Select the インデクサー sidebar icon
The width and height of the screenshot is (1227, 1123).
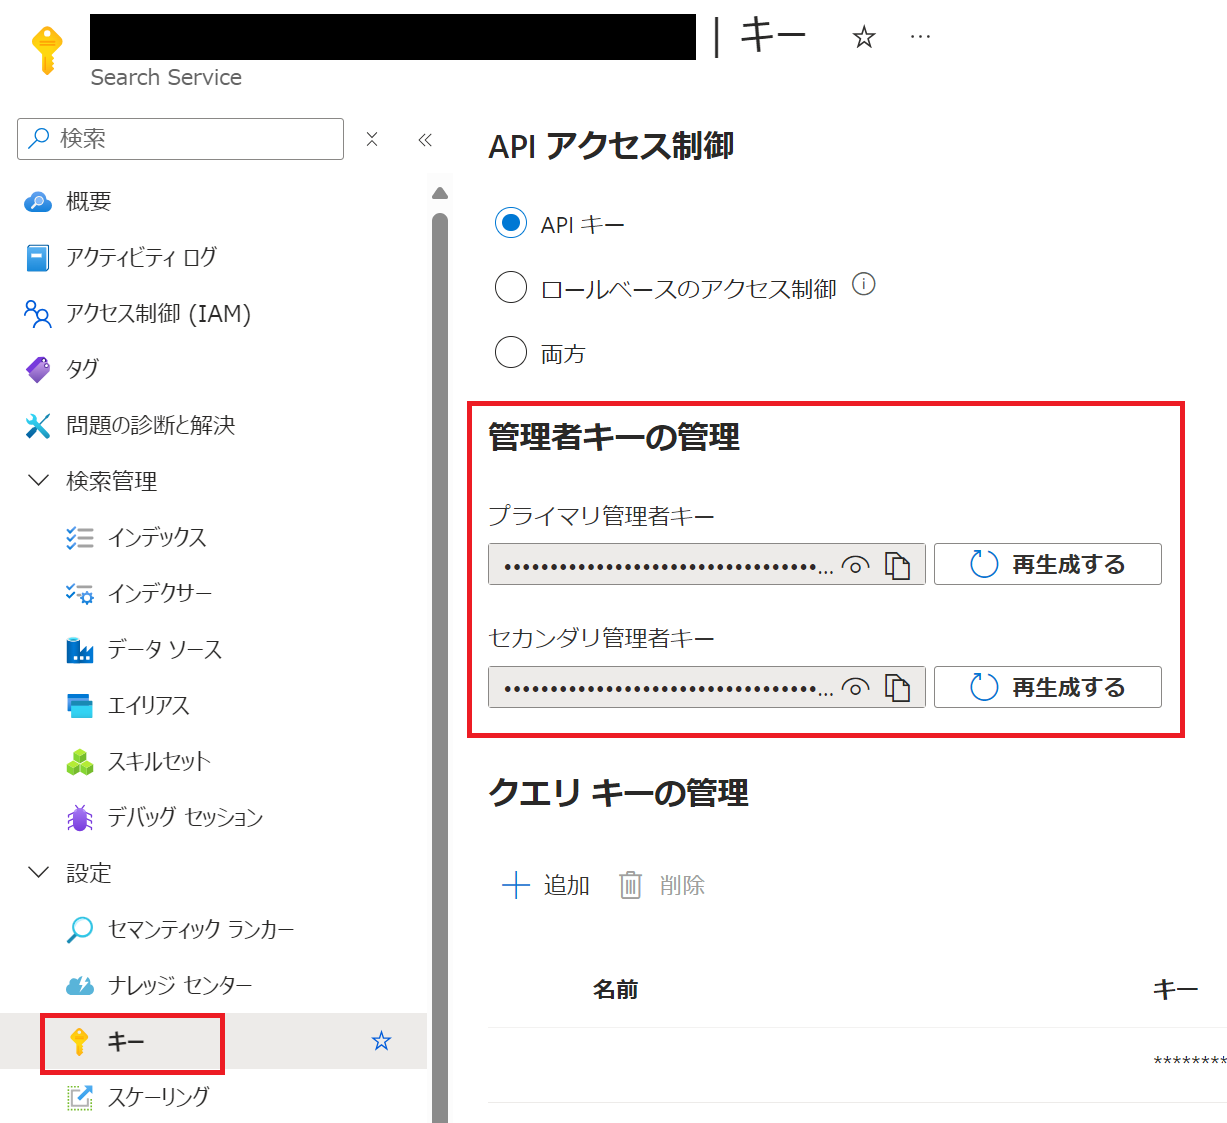tap(79, 593)
